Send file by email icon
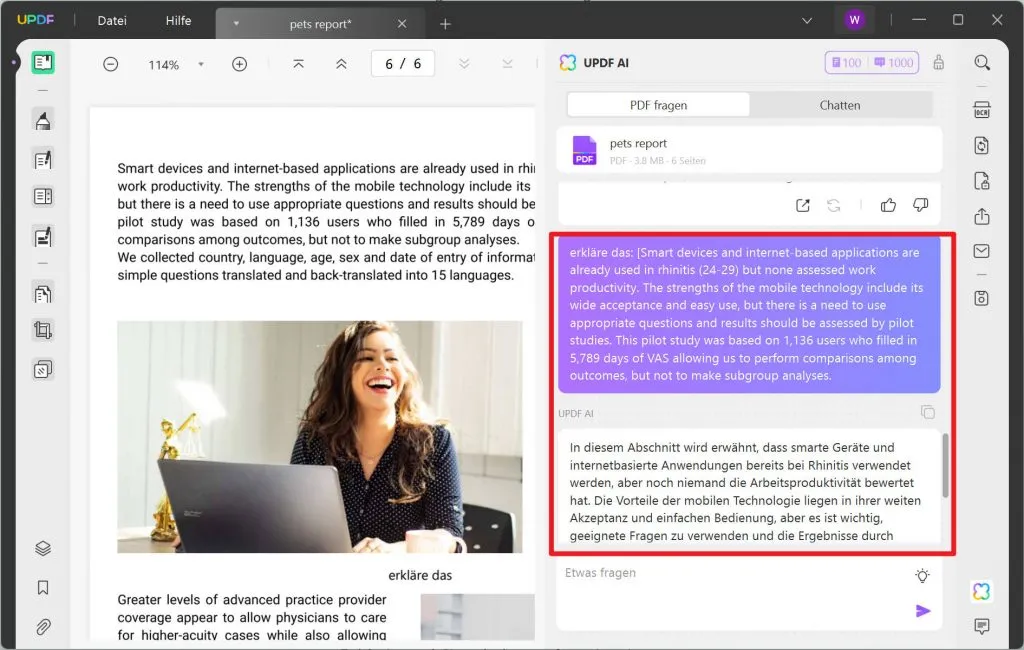This screenshot has height=650, width=1024. (x=982, y=251)
